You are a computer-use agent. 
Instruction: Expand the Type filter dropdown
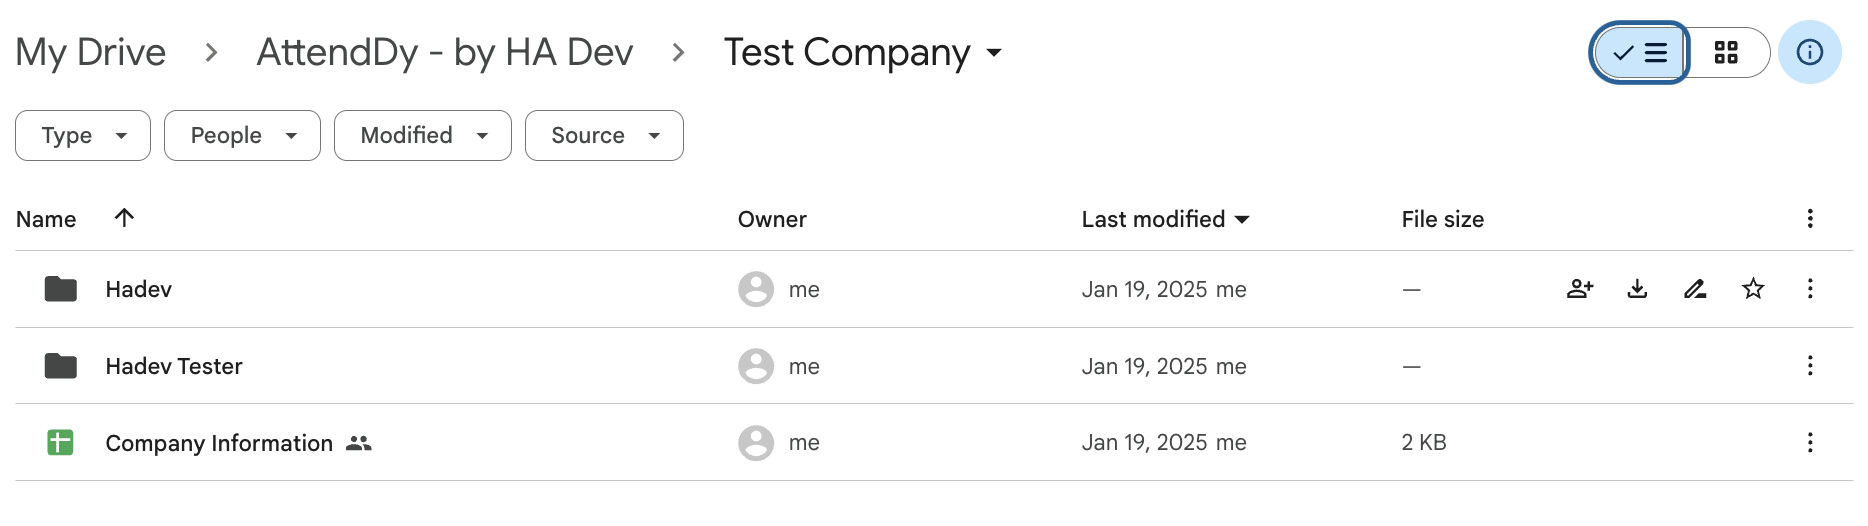(83, 135)
